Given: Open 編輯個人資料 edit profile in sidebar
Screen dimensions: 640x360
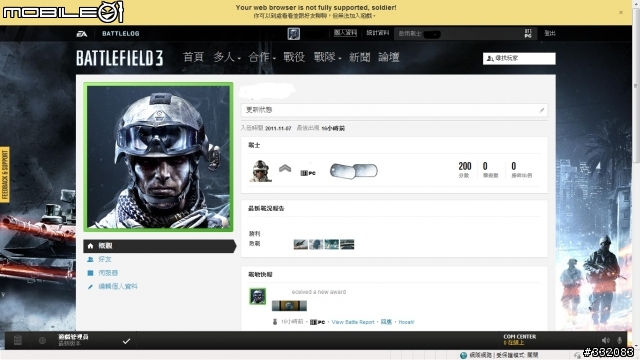Looking at the screenshot, I should tap(118, 286).
